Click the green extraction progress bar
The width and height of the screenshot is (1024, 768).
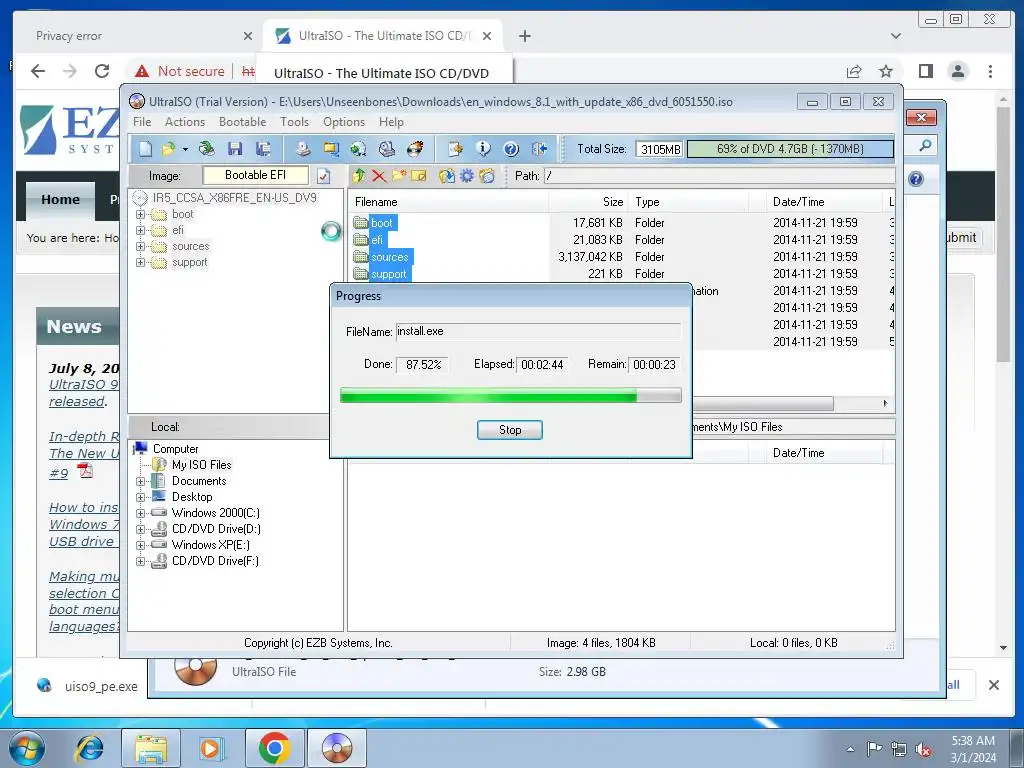click(511, 396)
